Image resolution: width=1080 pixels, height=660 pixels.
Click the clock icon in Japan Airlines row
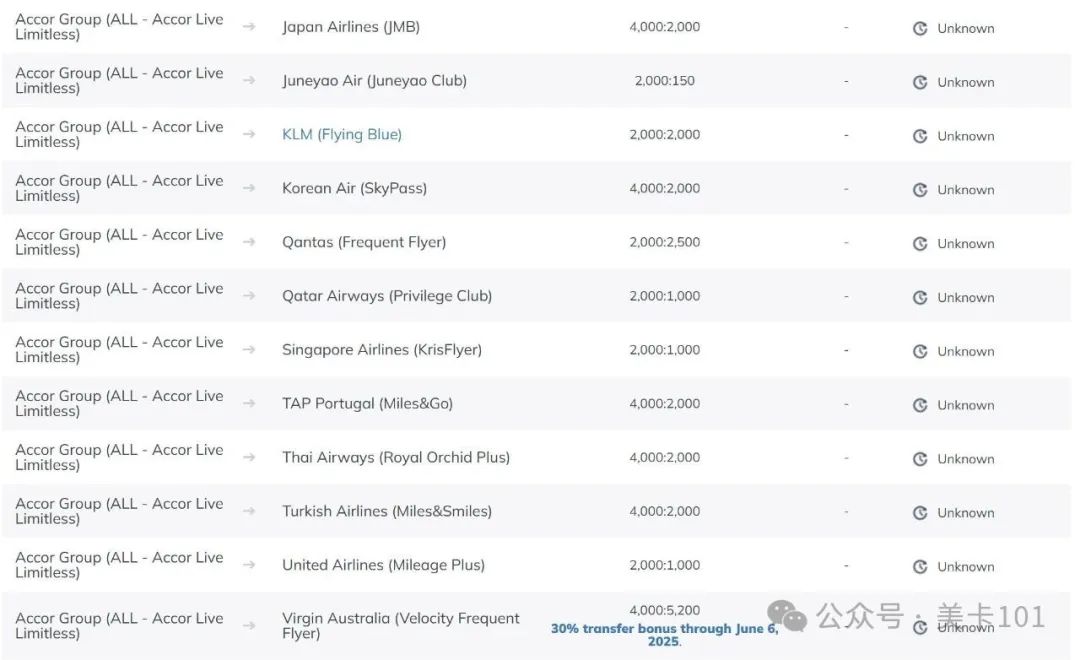[920, 28]
